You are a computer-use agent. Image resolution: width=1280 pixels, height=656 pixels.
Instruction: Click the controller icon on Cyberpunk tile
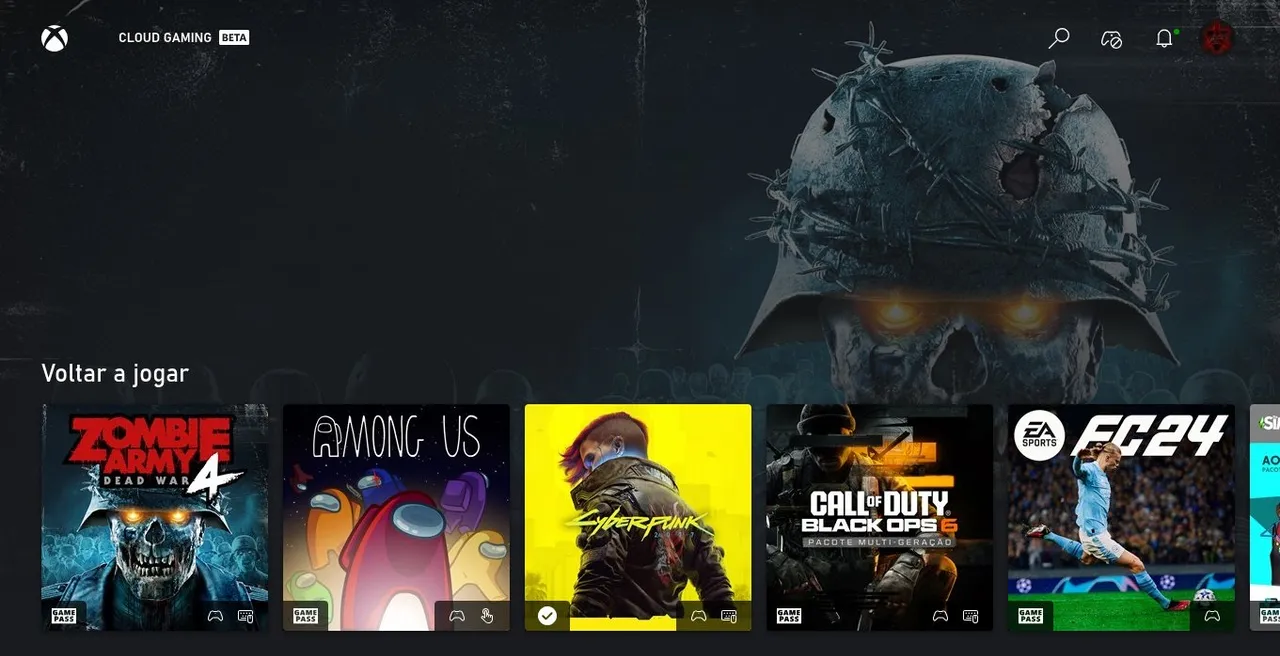pos(698,616)
